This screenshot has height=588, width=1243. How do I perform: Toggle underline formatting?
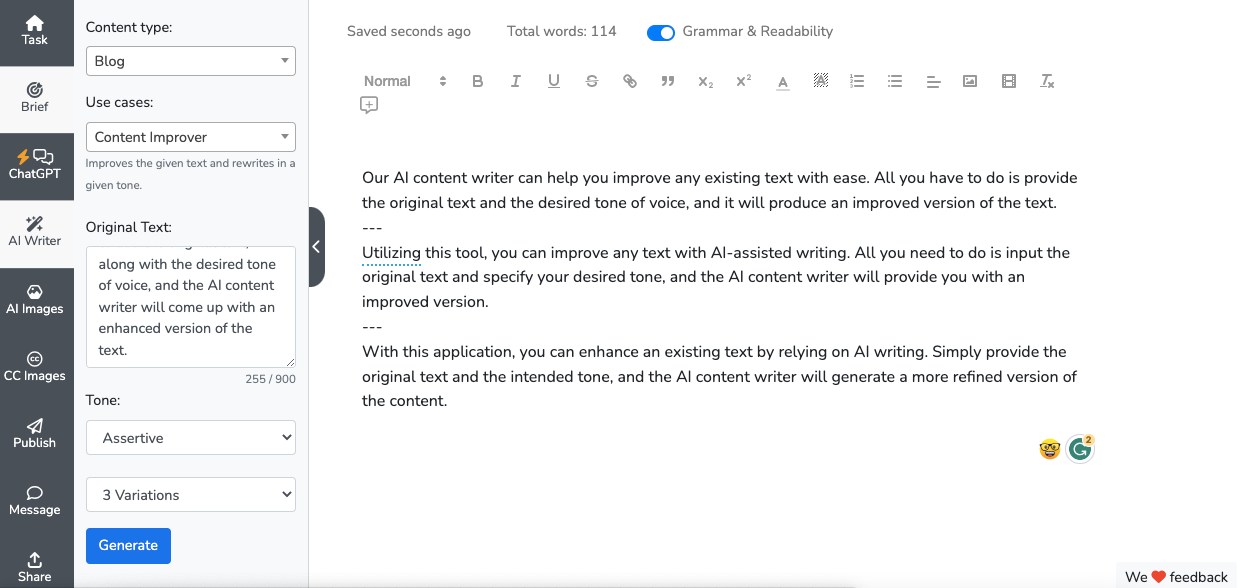554,82
